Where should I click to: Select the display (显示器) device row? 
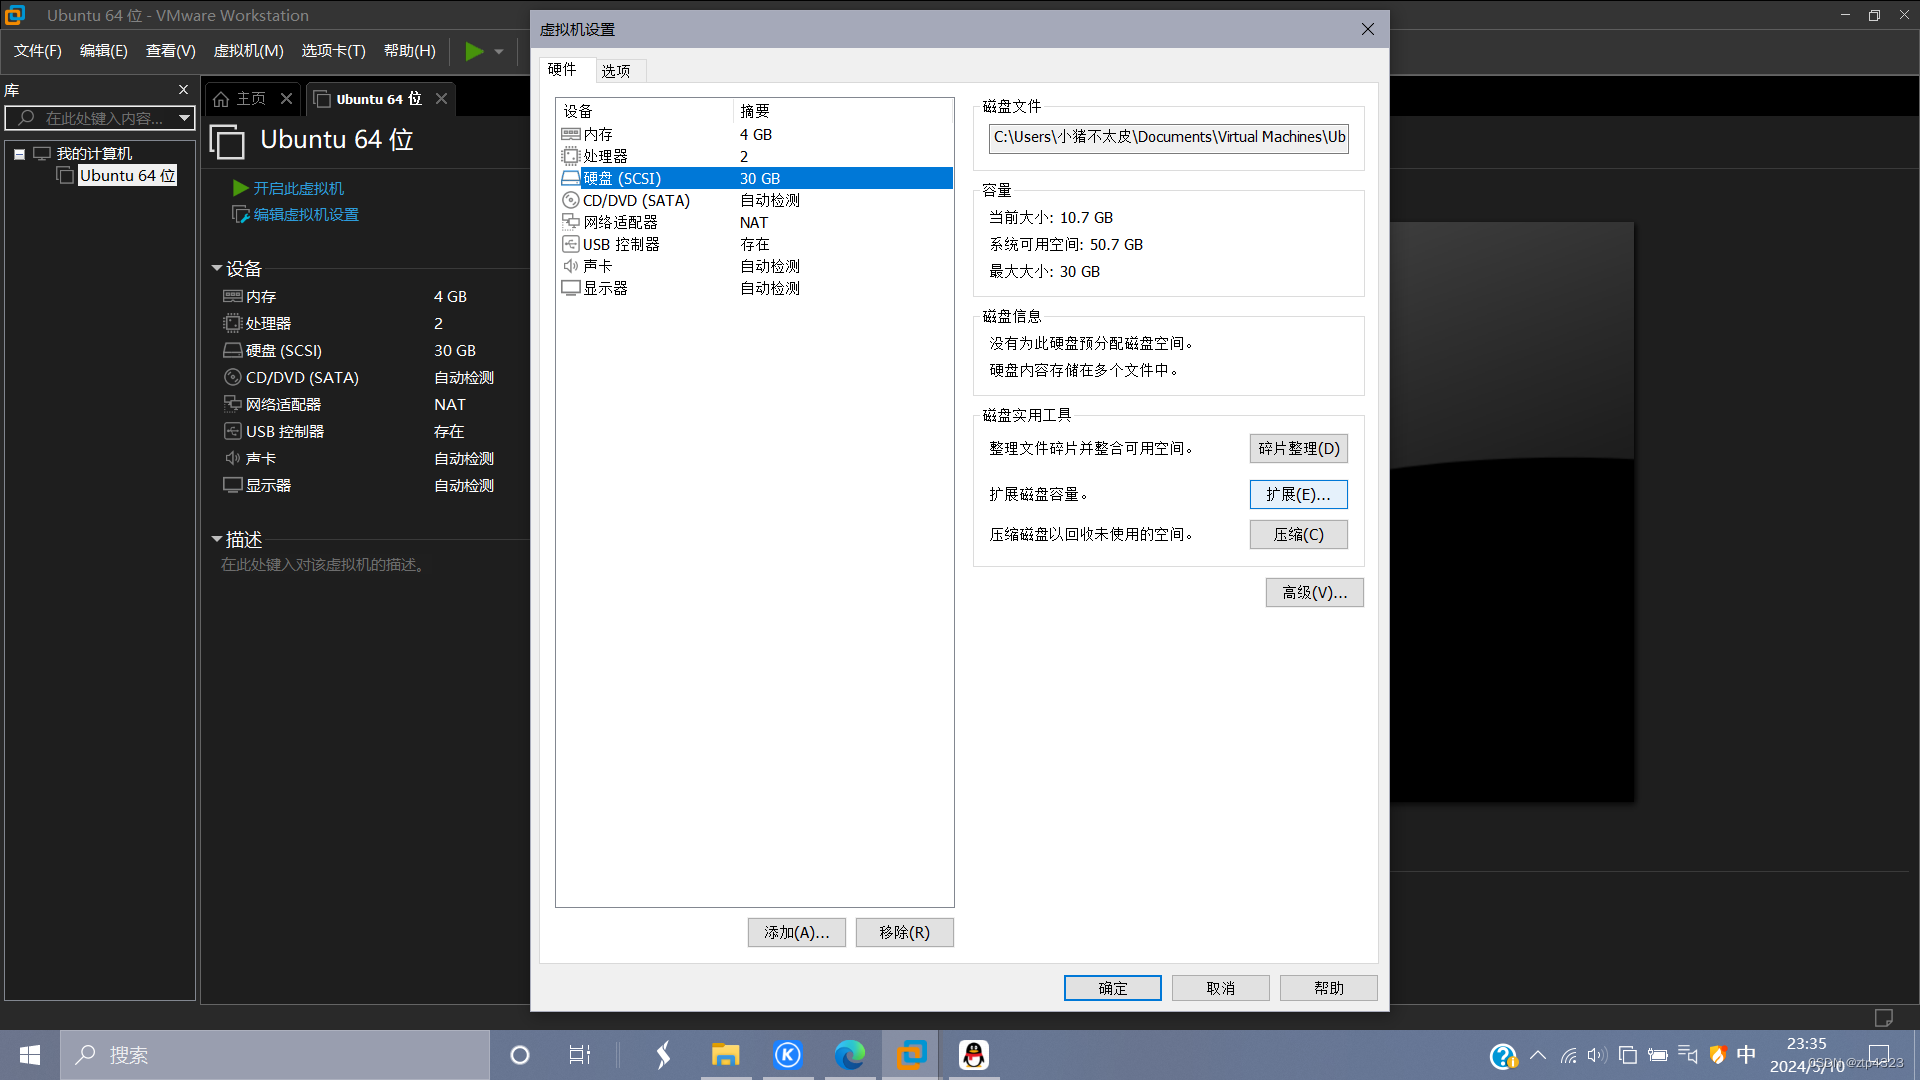coord(605,289)
